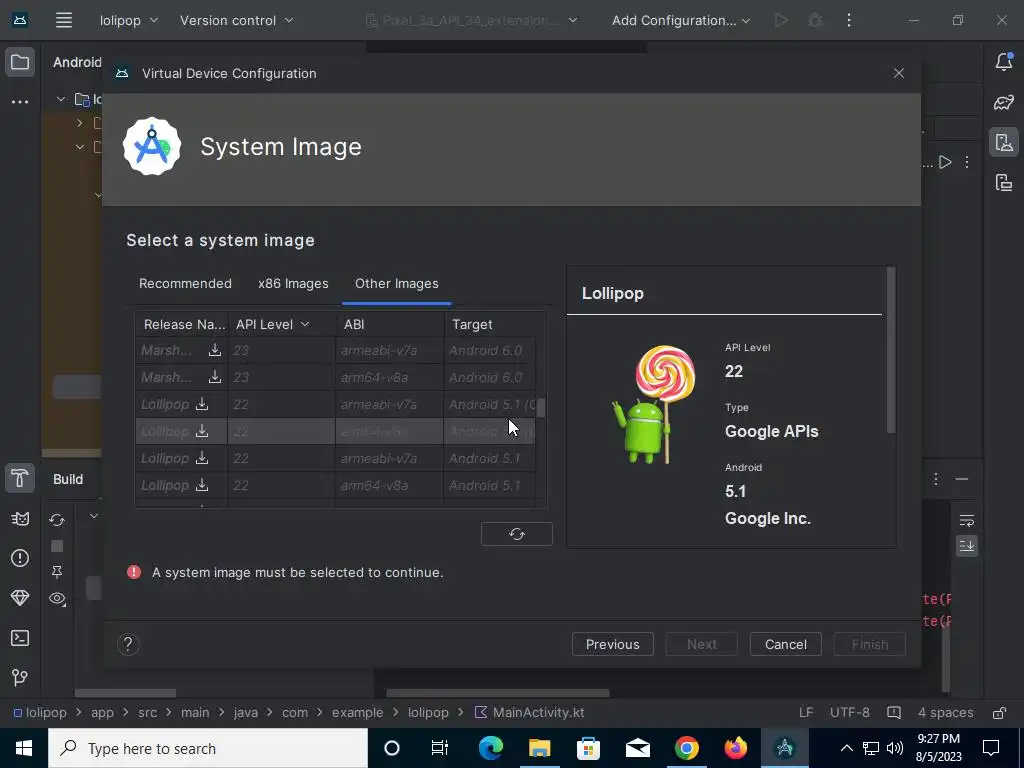Viewport: 1024px width, 768px height.
Task: Toggle the build view eye icon
Action: (x=57, y=599)
